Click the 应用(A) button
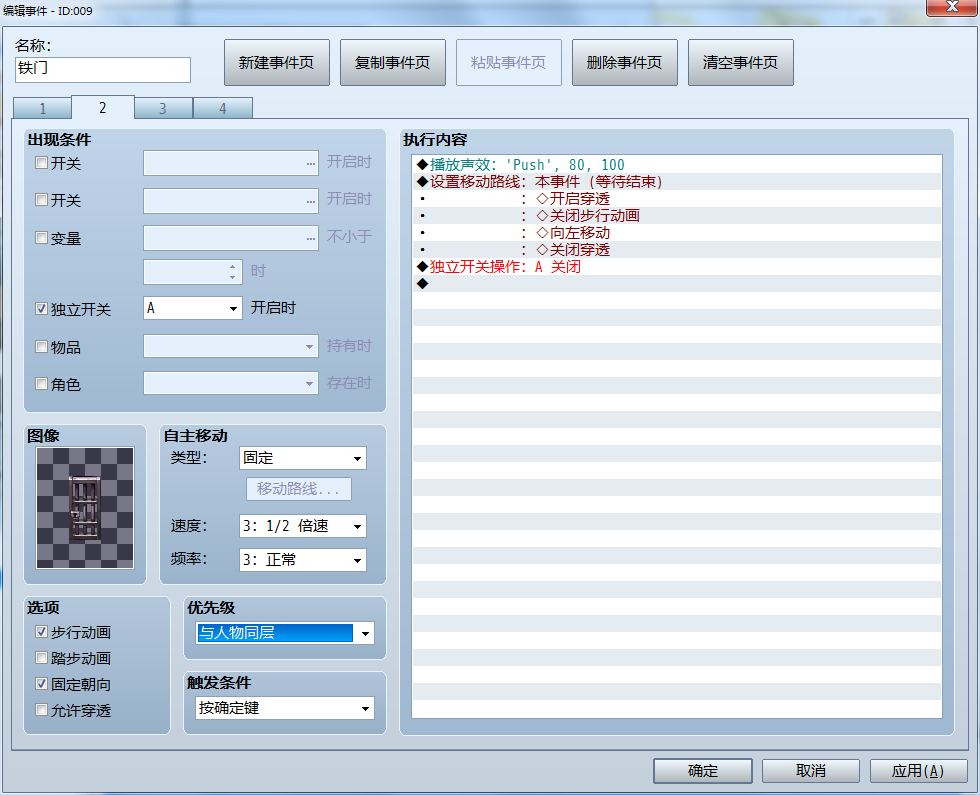980x795 pixels. coord(919,771)
